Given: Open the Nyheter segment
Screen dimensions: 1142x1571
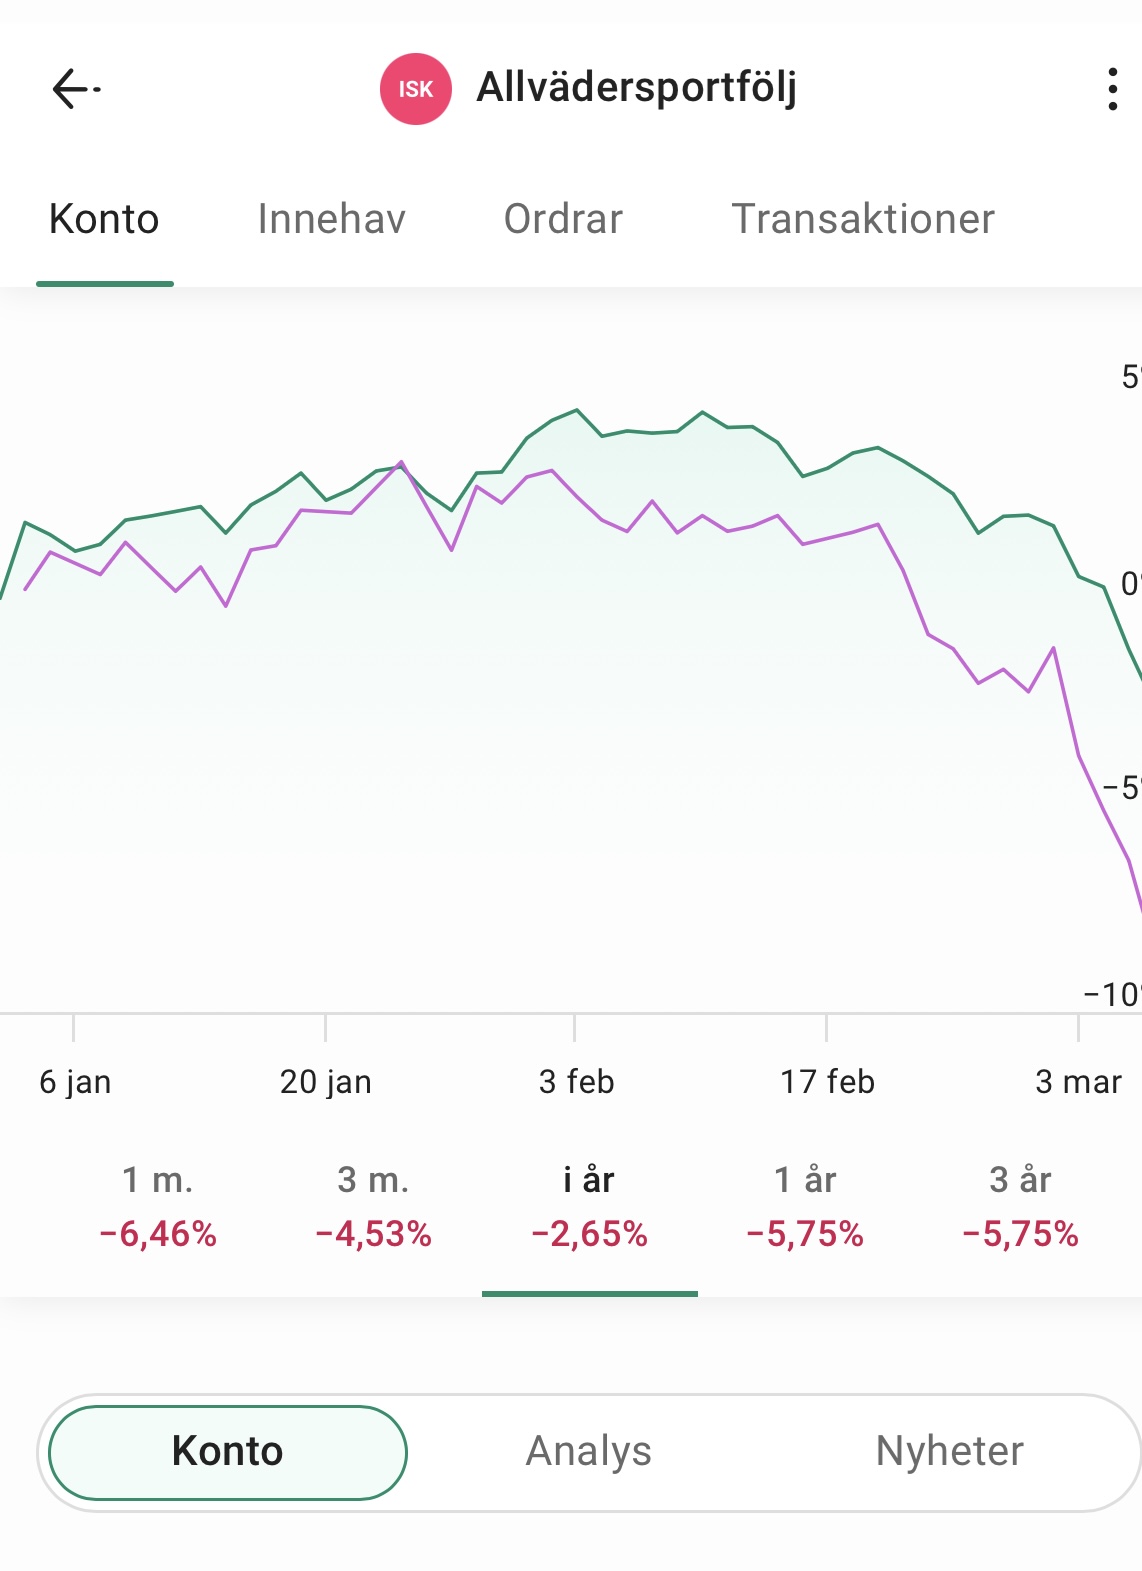Looking at the screenshot, I should pyautogui.click(x=949, y=1452).
